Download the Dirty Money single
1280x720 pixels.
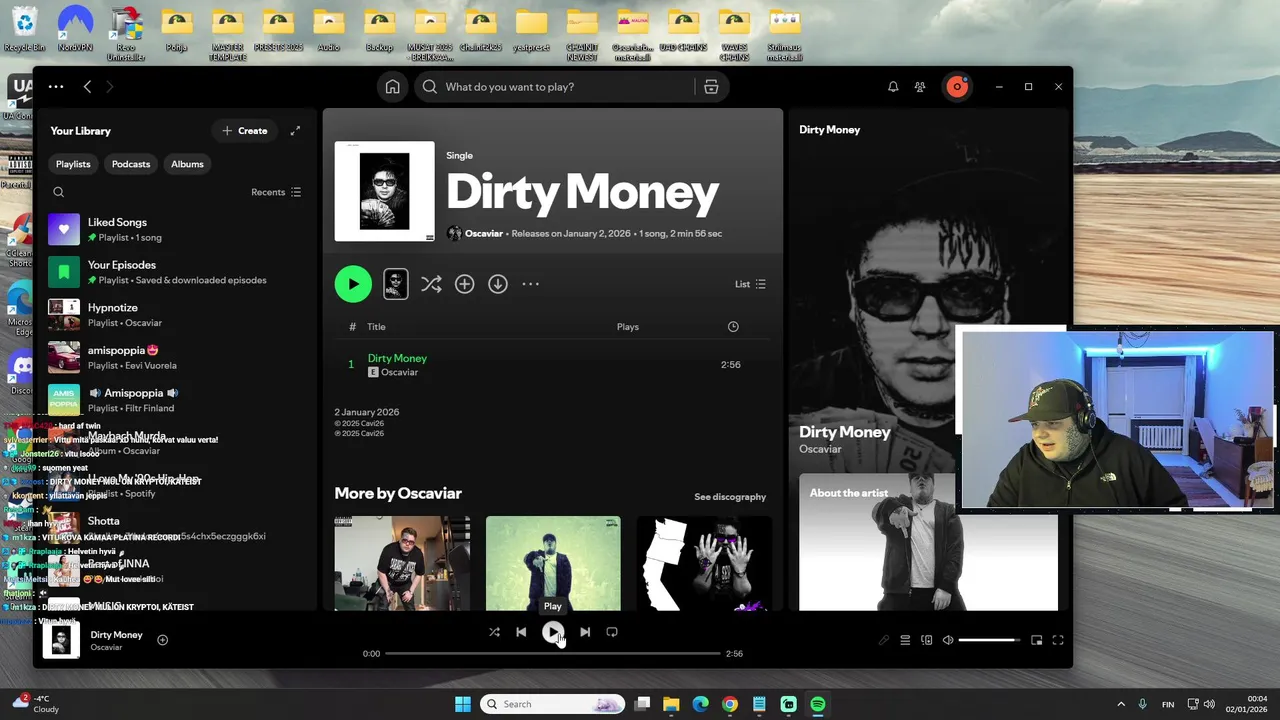pyautogui.click(x=497, y=284)
